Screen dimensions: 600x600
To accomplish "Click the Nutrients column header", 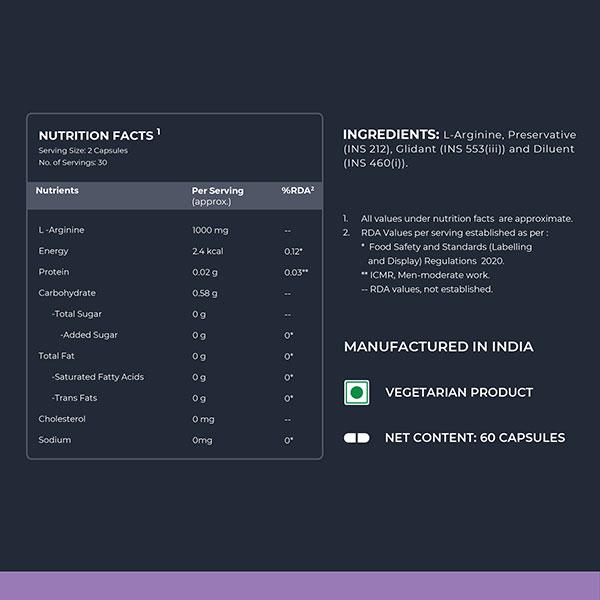I will coord(57,190).
